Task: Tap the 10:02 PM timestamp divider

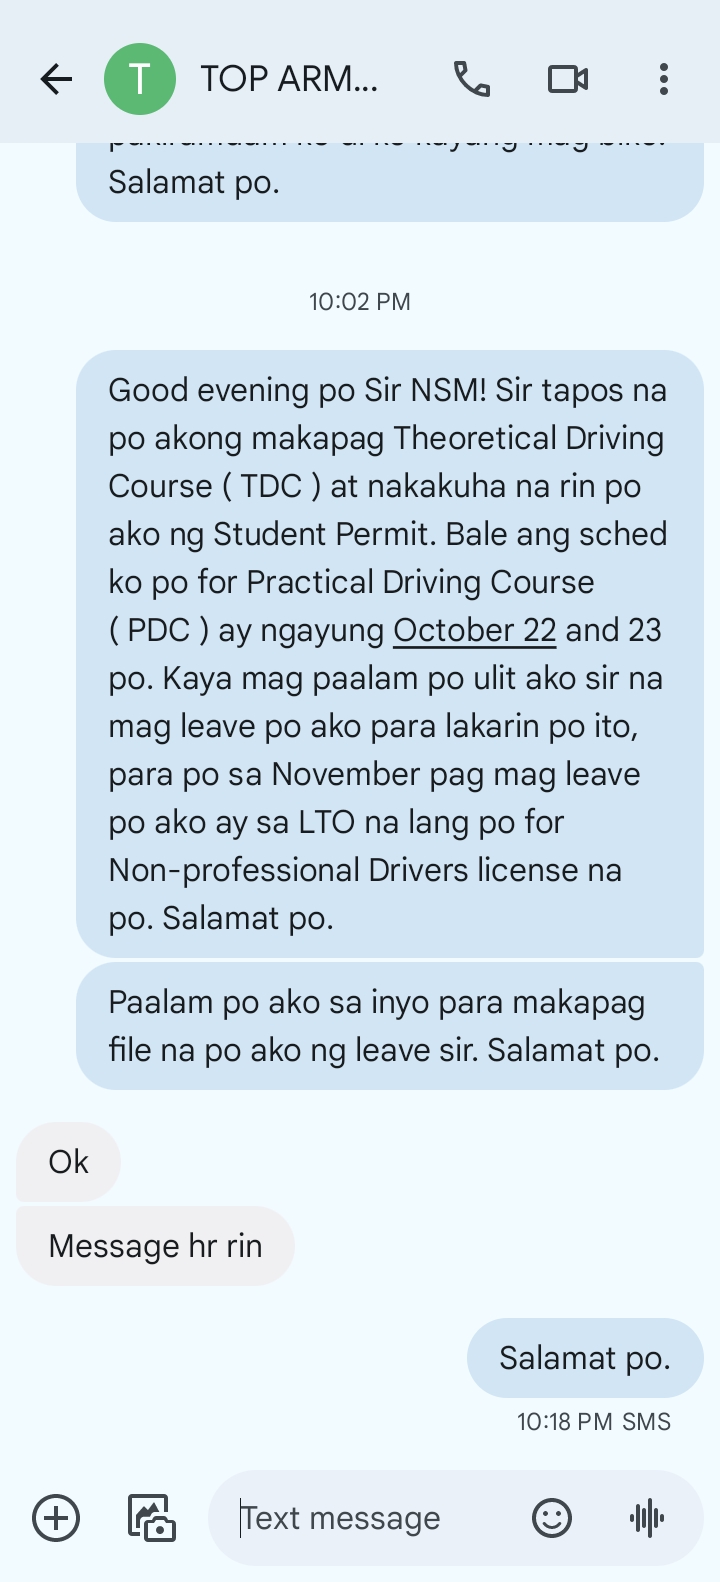Action: [x=360, y=302]
